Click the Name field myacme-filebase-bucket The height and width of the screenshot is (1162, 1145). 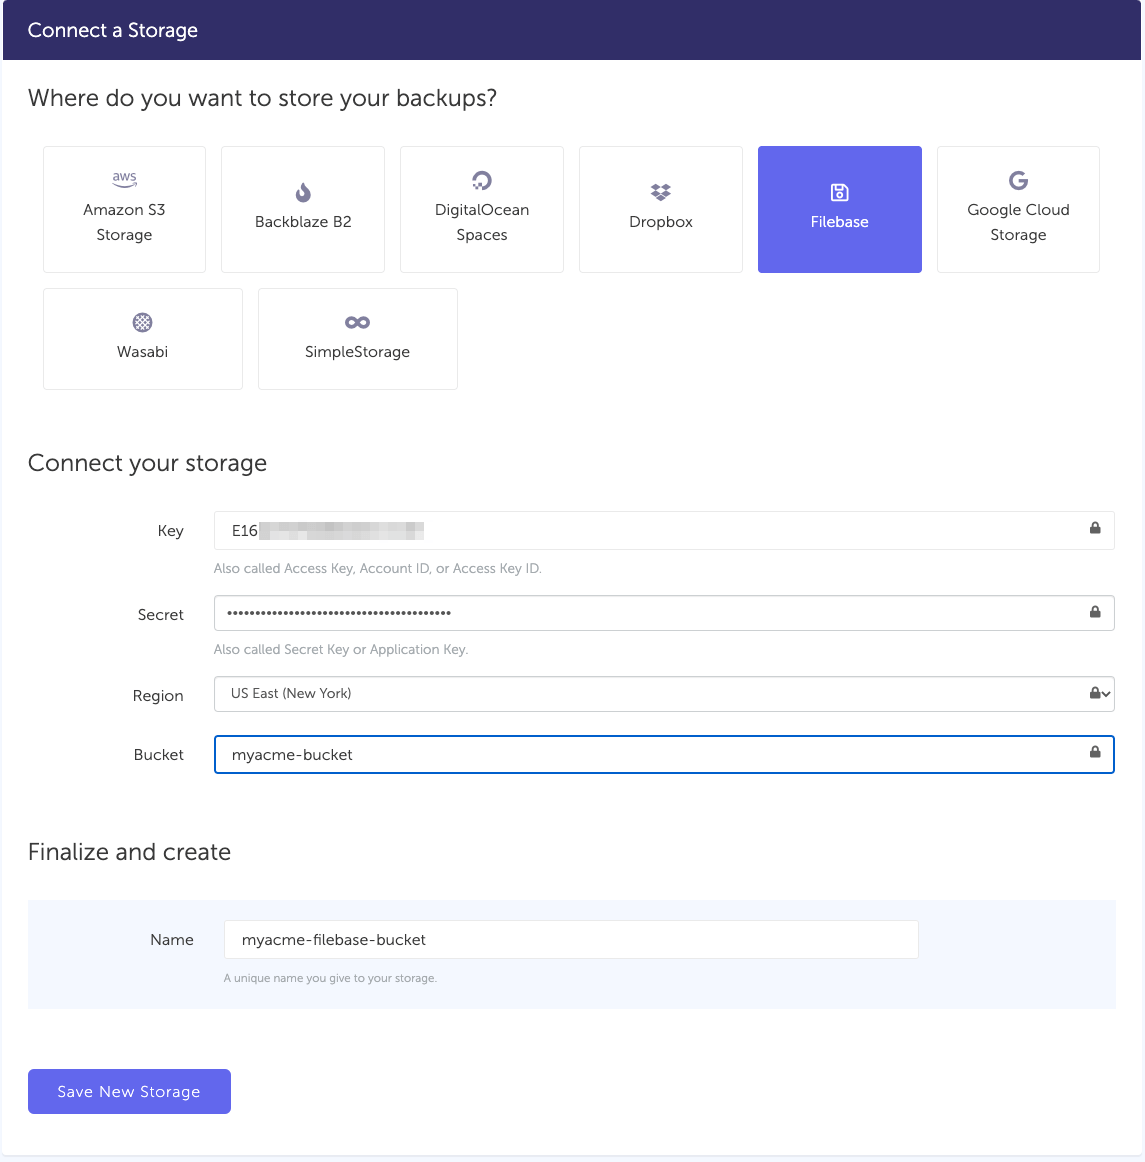click(x=571, y=940)
